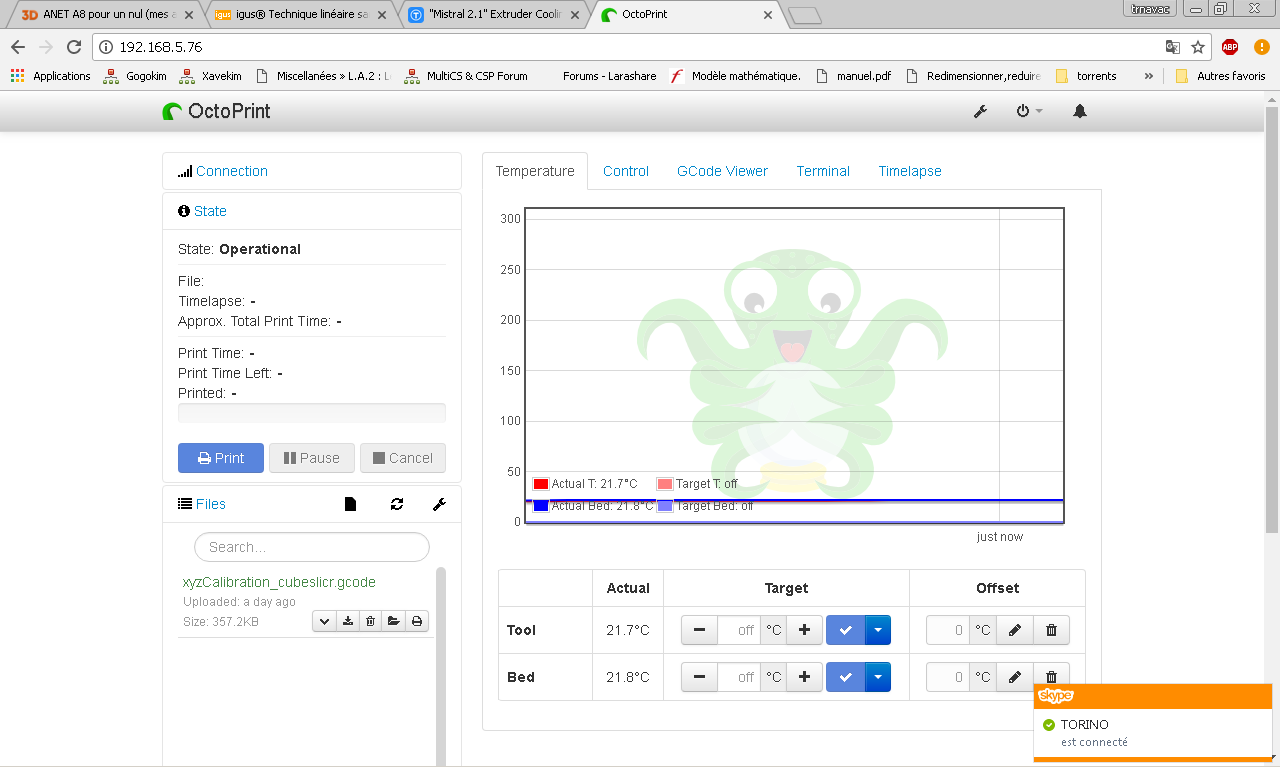Open Tool target temperature preset dropdown
Screen dimensions: 1280x768
click(877, 630)
